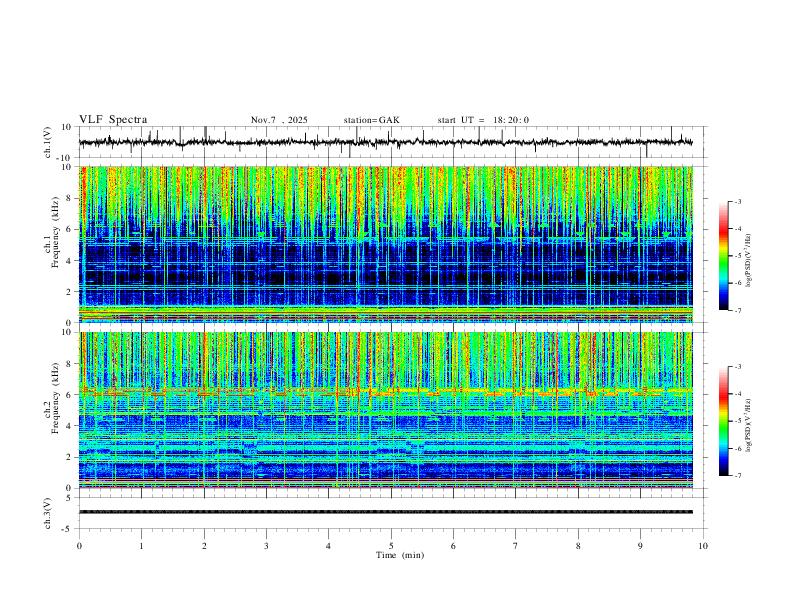Click the '-5' tick of ch.3 axis
792x612 pixels.
tap(67, 529)
